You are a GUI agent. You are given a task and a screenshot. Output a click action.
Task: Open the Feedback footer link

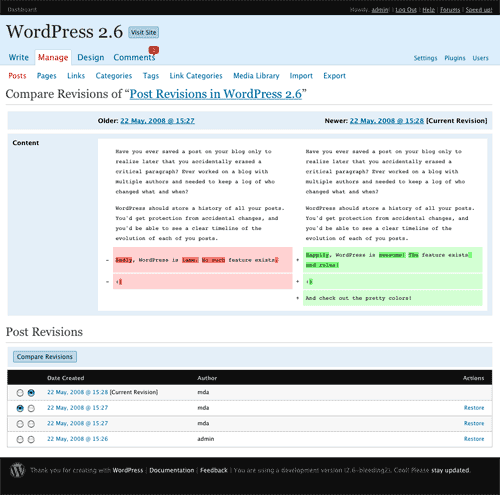tap(214, 470)
